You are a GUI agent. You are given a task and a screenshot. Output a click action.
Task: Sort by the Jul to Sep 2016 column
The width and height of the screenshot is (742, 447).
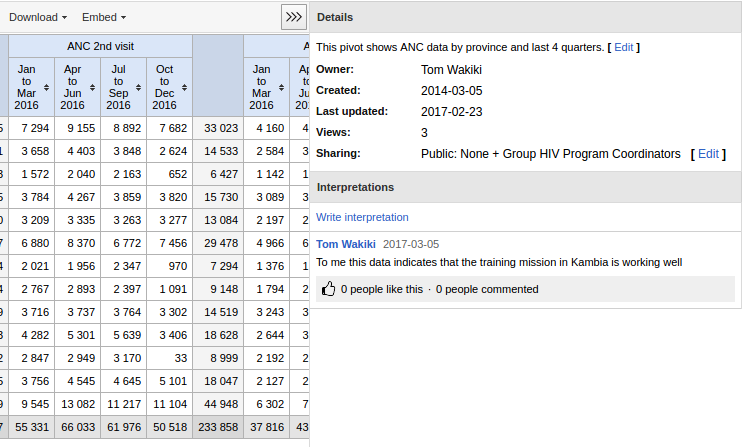point(123,87)
